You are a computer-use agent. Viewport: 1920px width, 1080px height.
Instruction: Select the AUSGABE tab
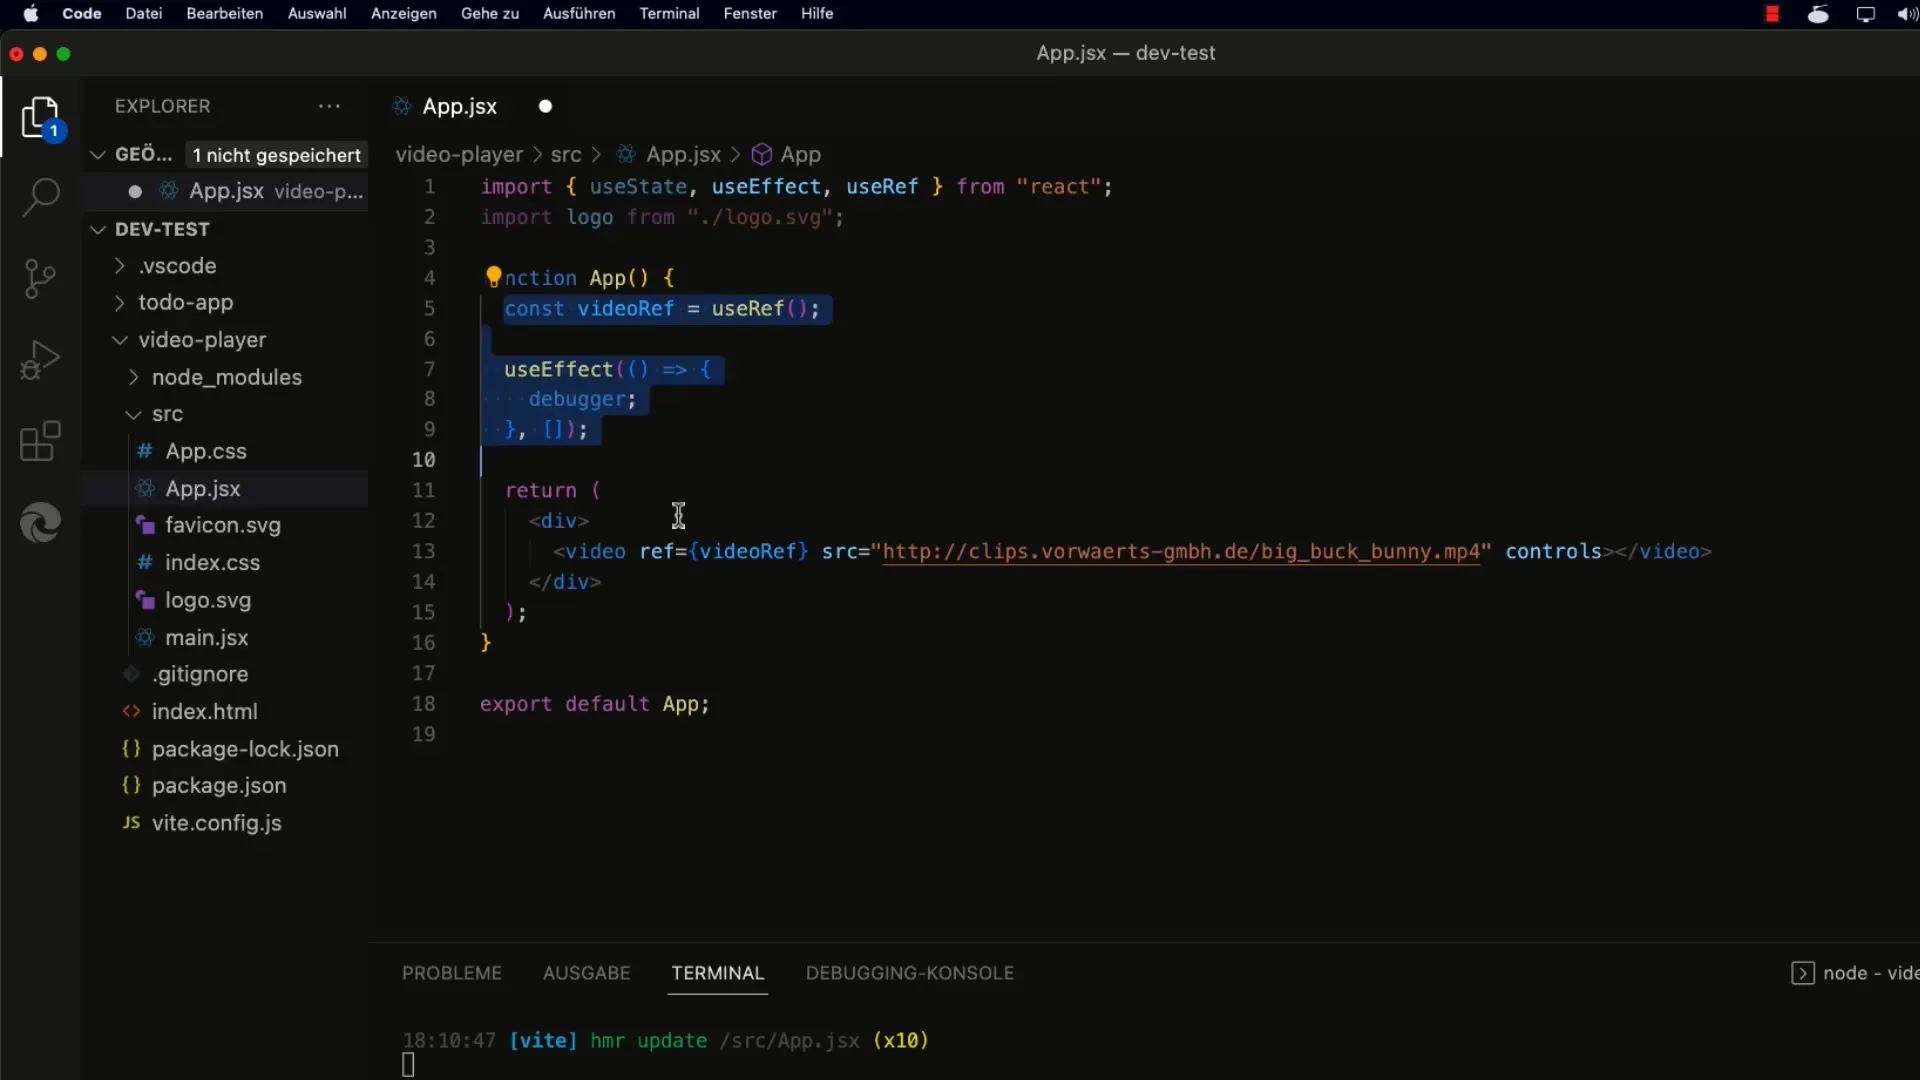[585, 972]
